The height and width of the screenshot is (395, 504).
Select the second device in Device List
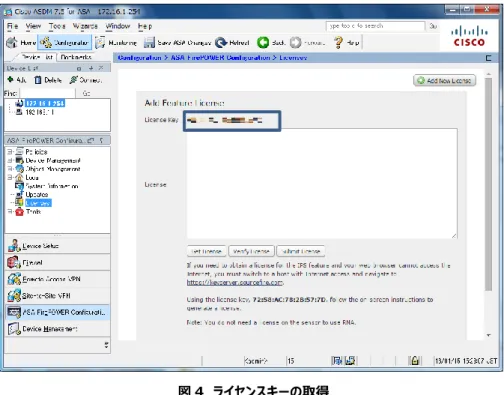tap(39, 112)
